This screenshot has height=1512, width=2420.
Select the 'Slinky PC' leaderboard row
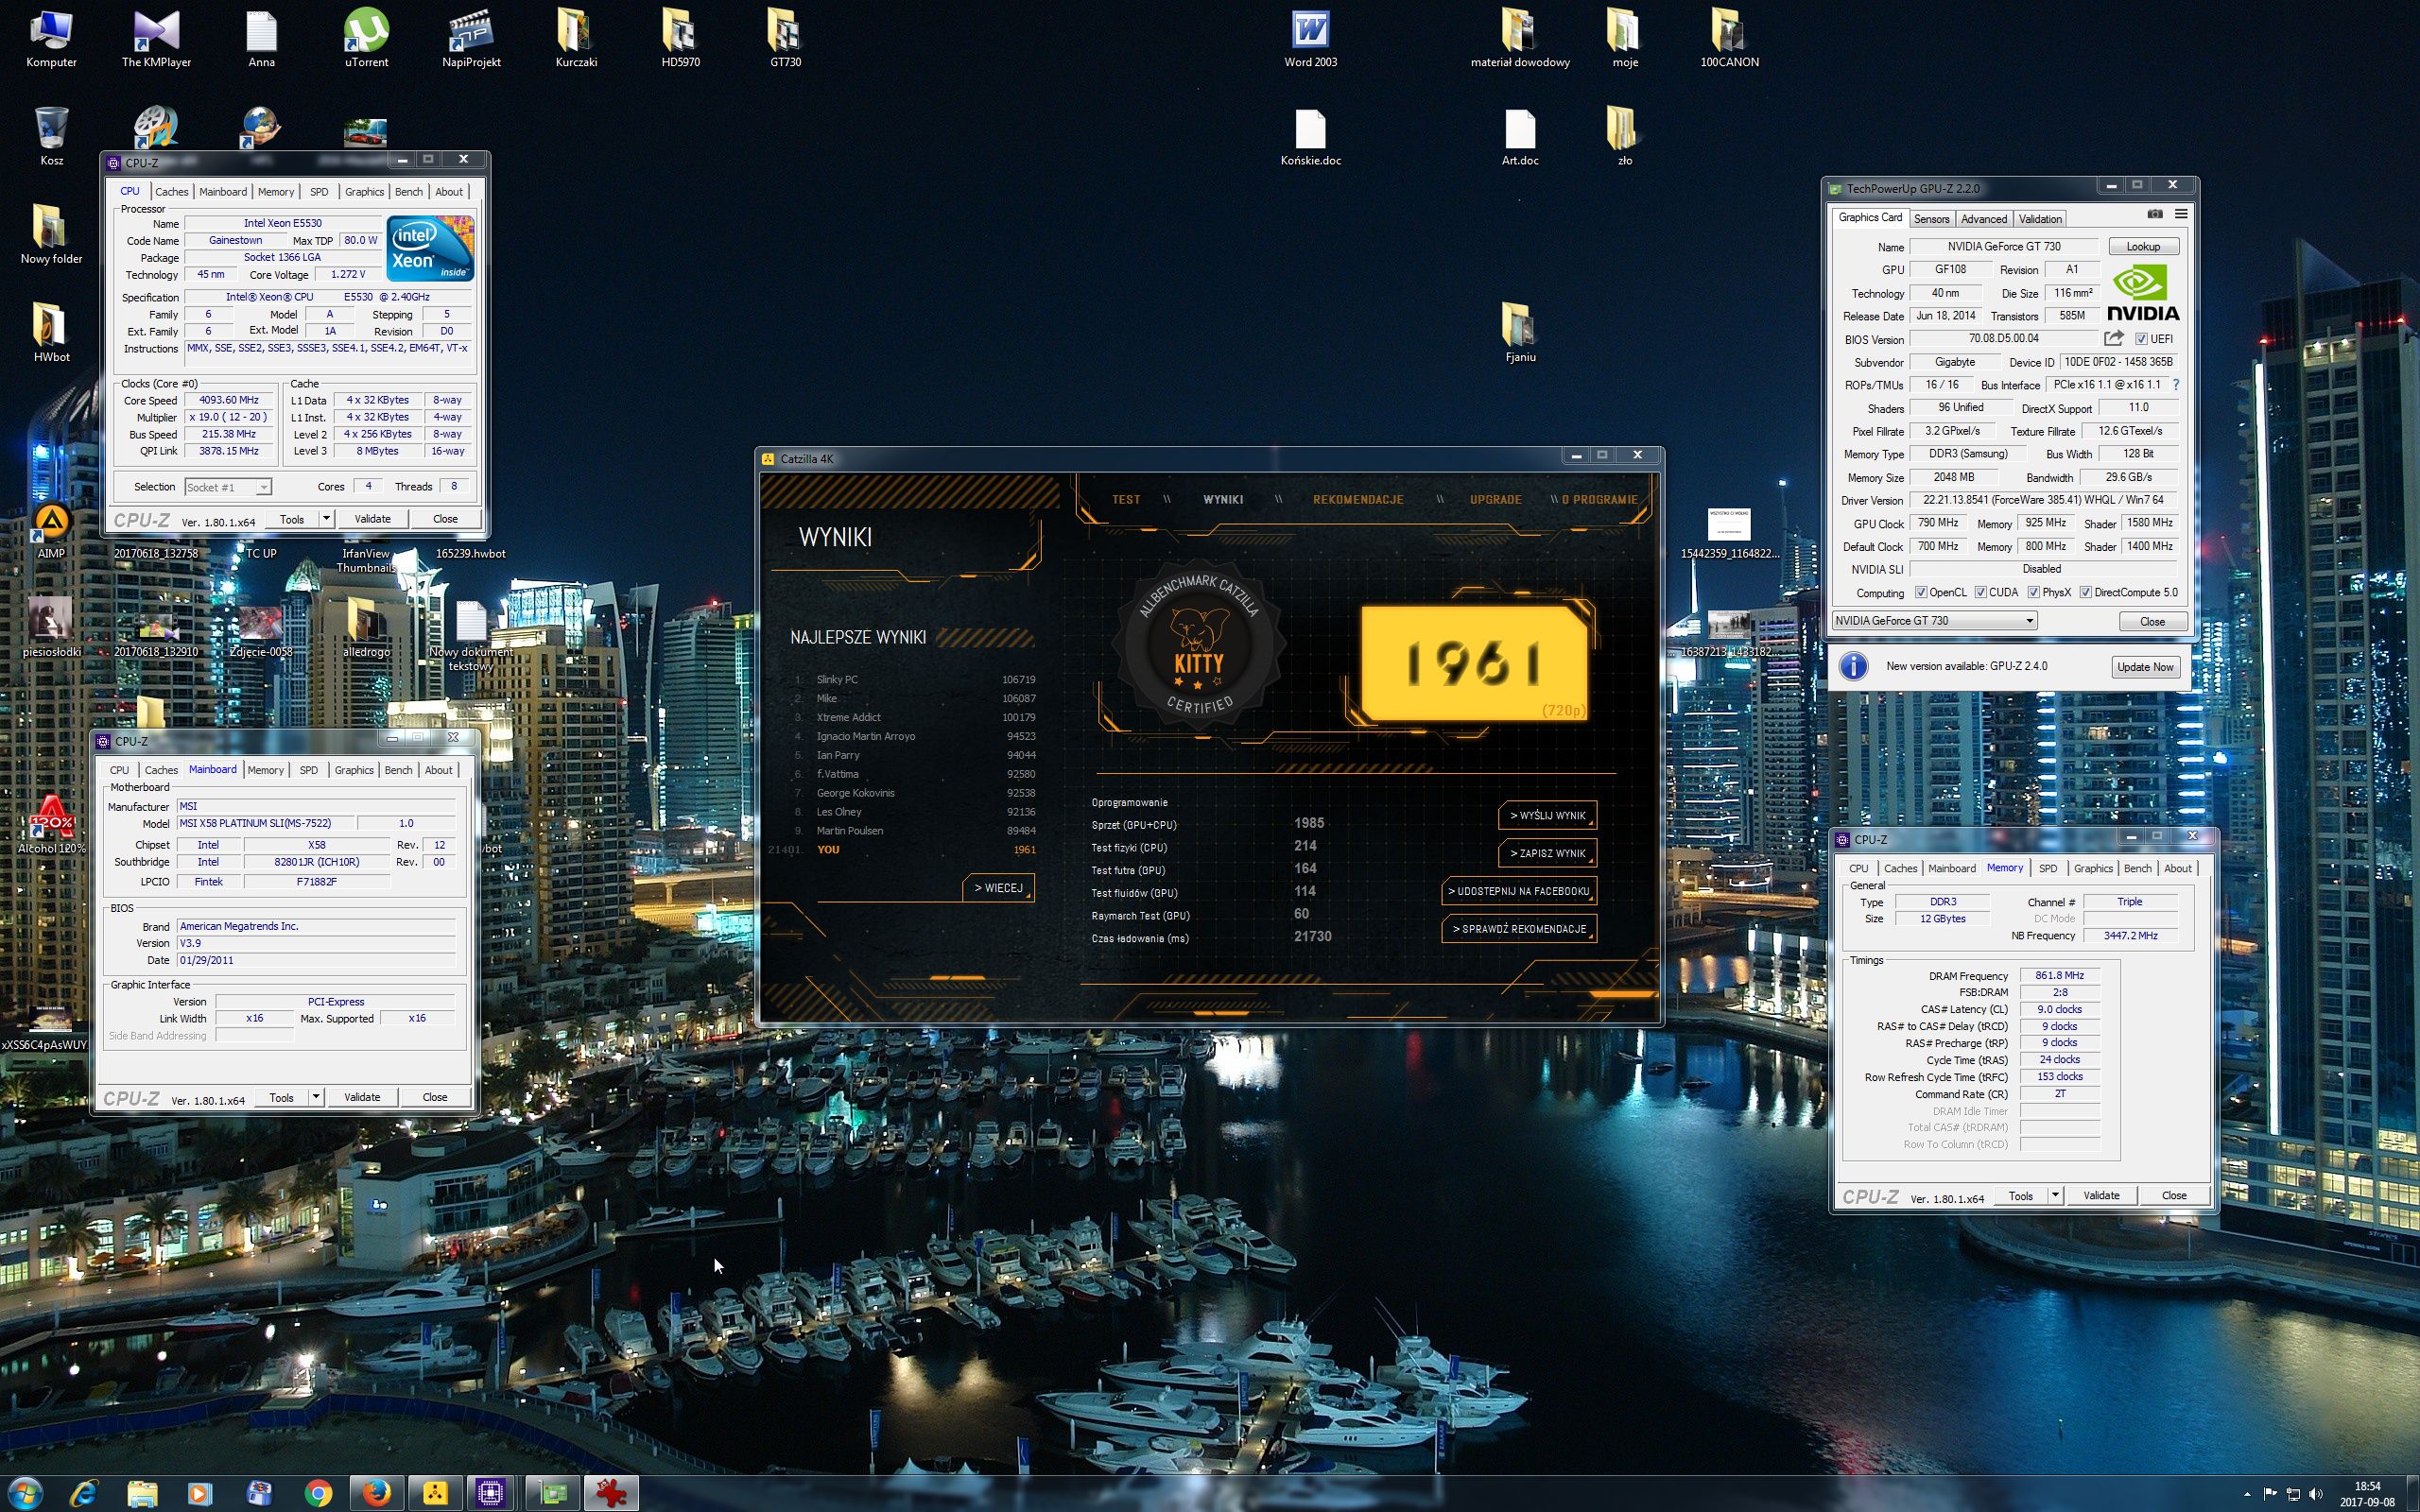(914, 679)
